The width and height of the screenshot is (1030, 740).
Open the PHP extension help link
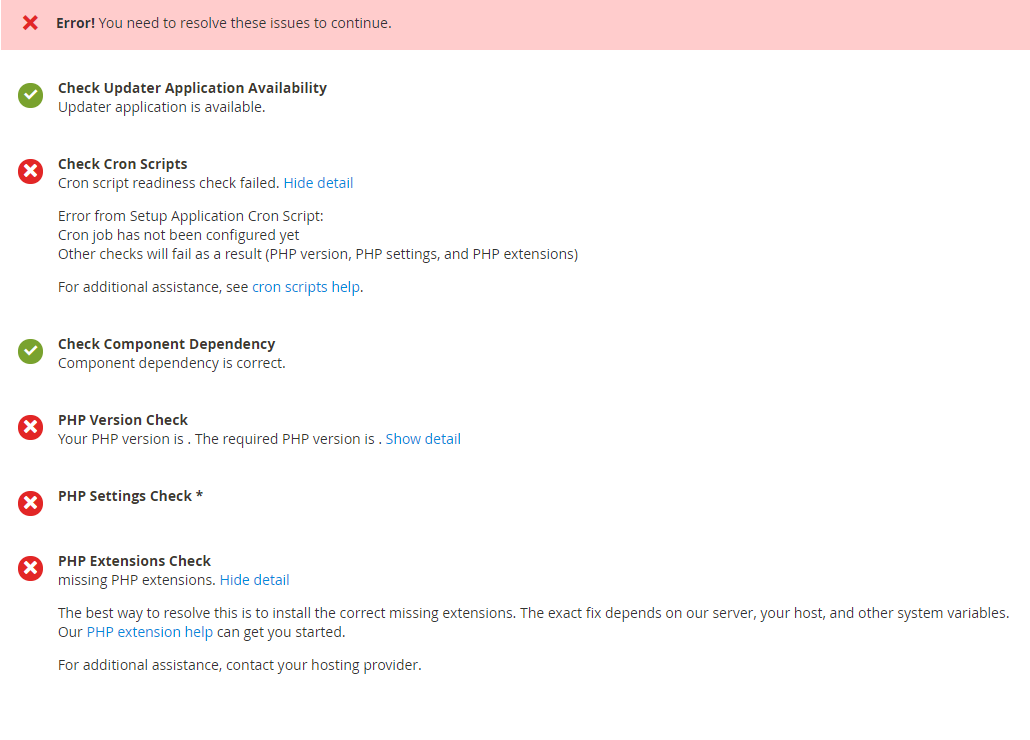click(x=150, y=632)
